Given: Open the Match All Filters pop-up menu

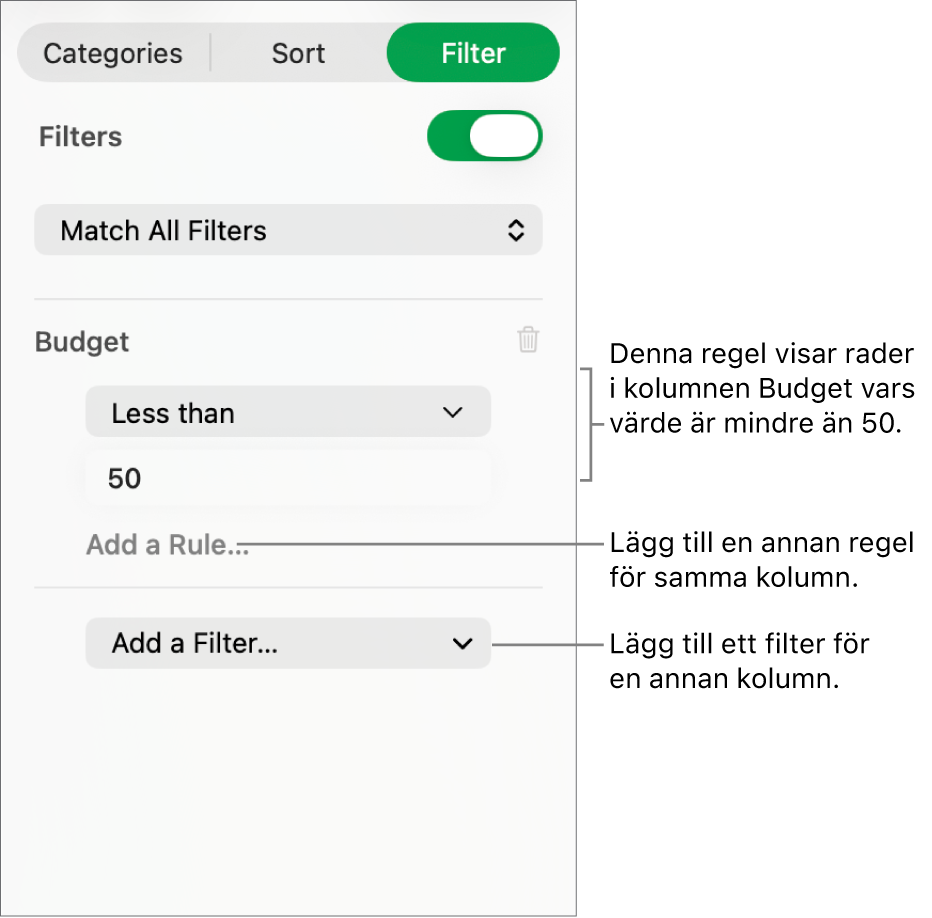Looking at the screenshot, I should 288,231.
